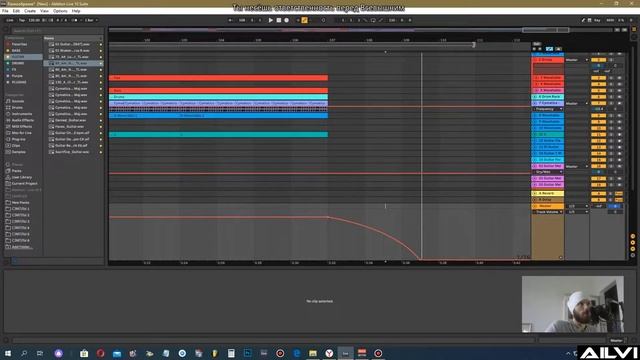Screen dimensions: 640x360
Task: Open the Max for Live category
Action: click(x=22, y=133)
